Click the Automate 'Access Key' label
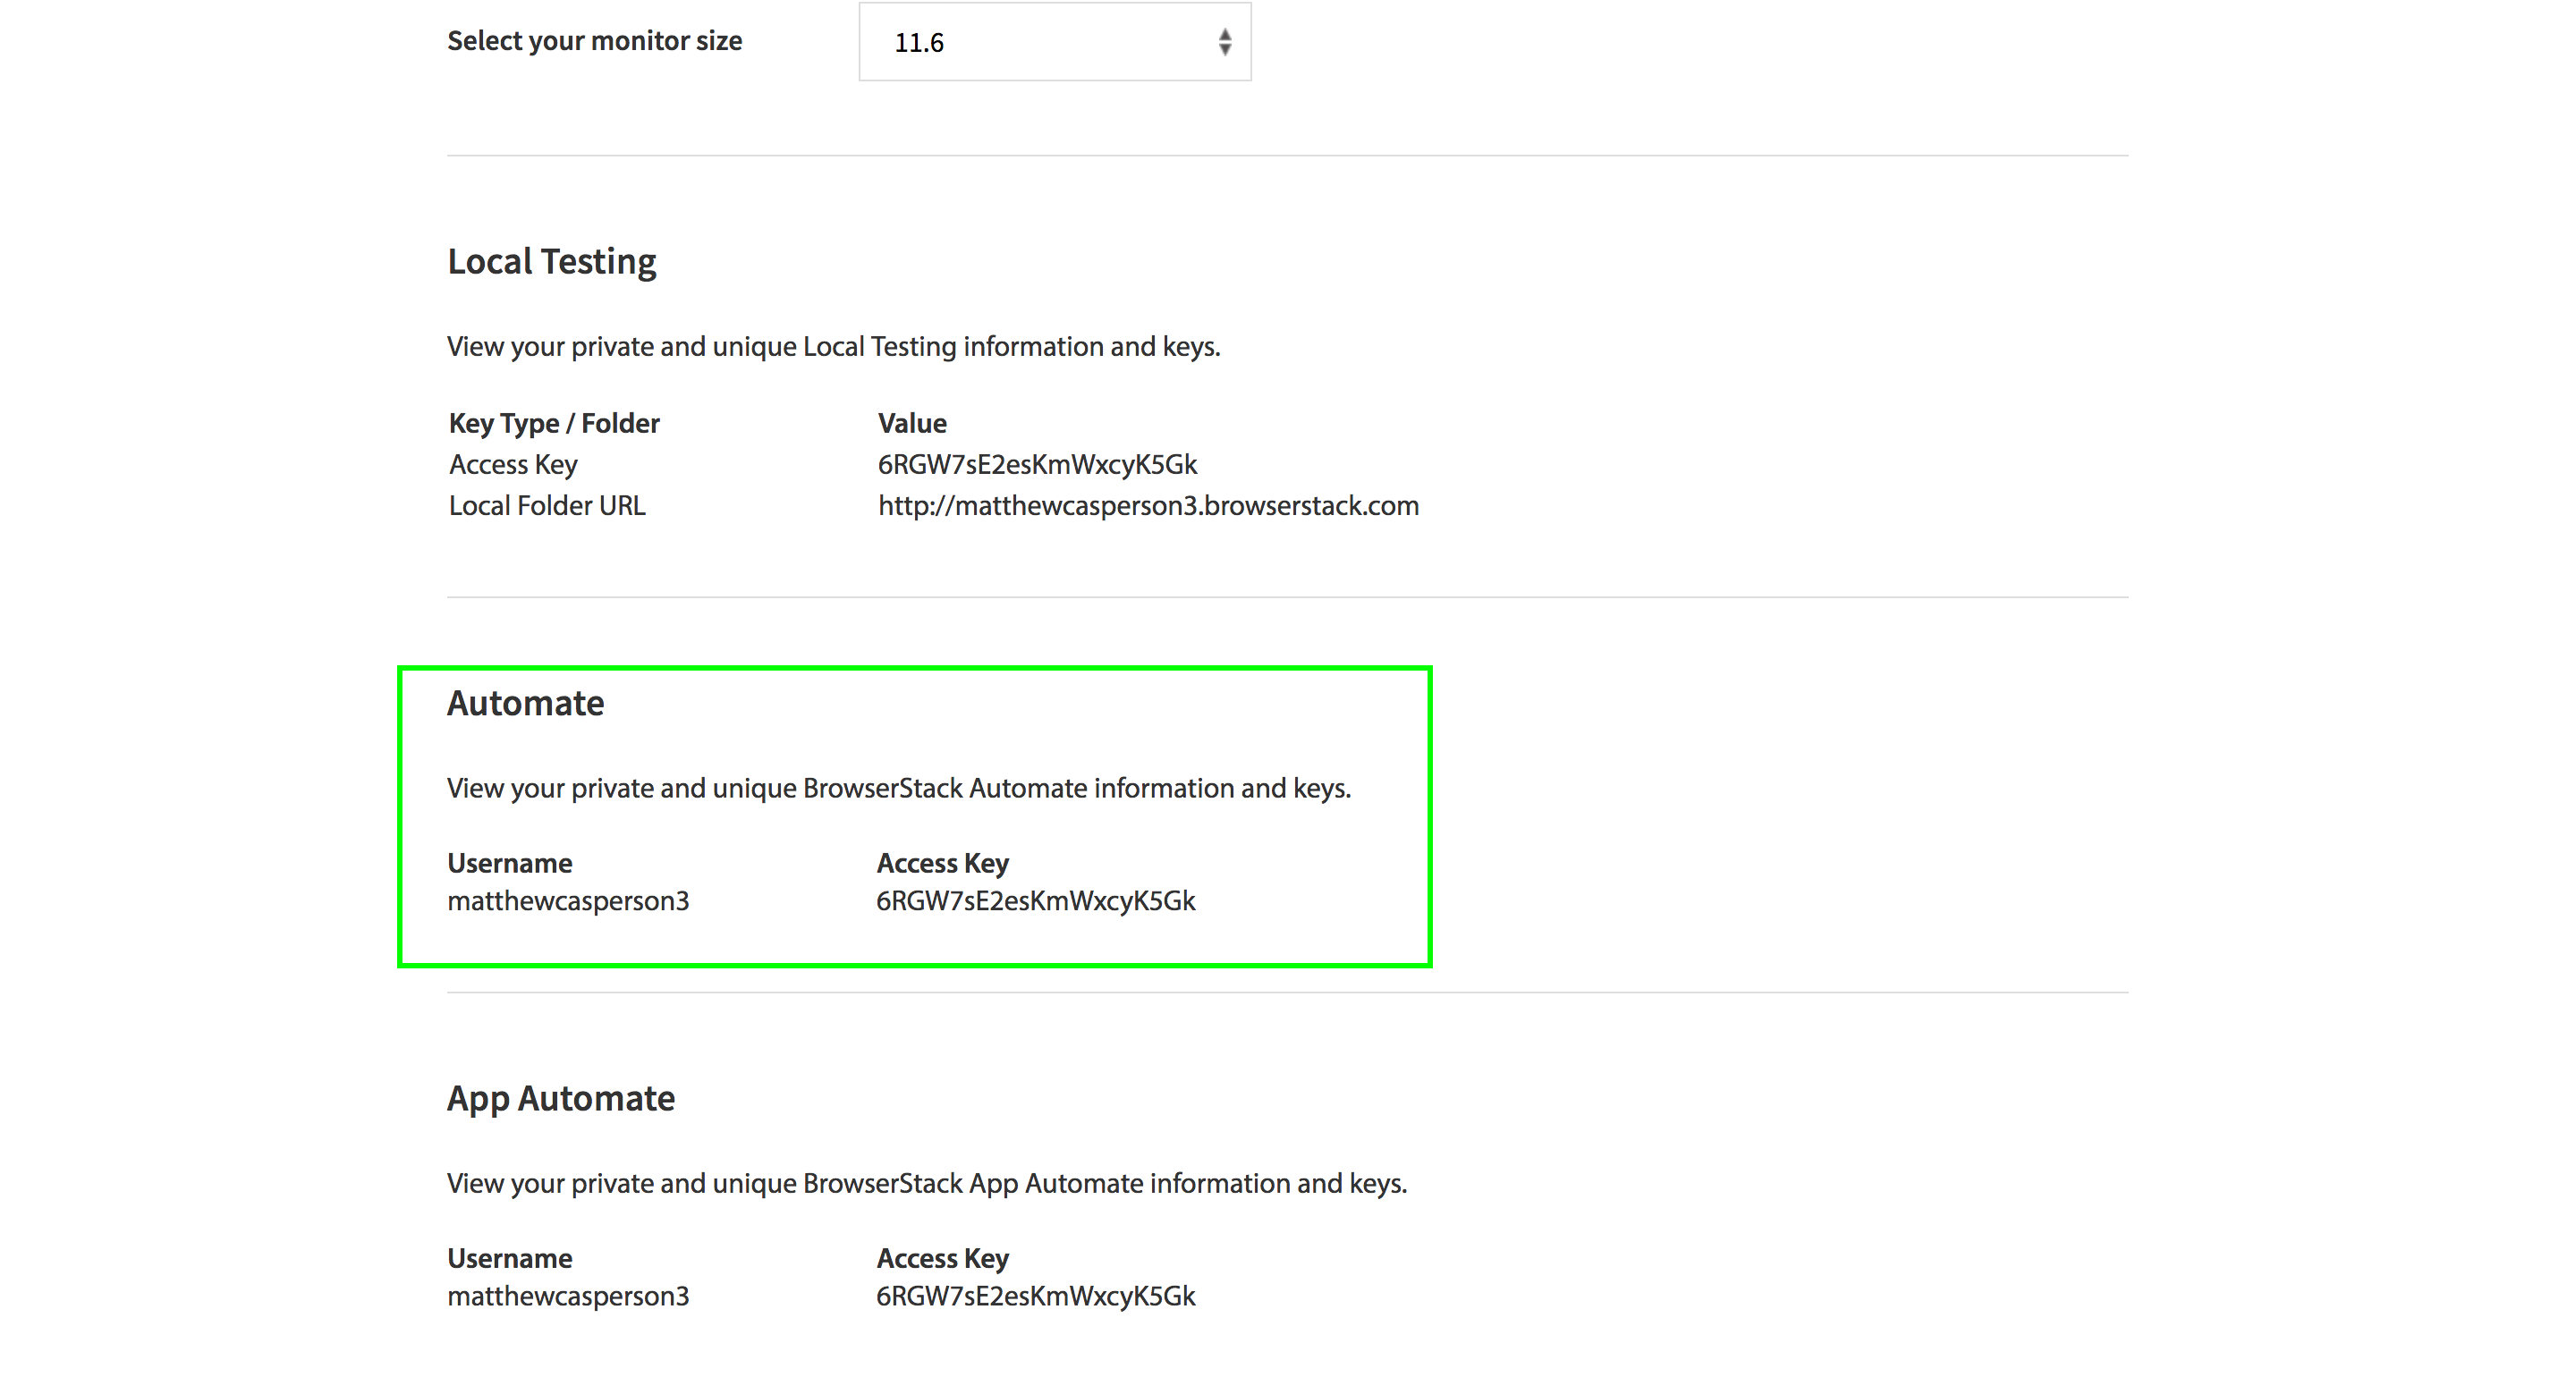Viewport: 2576px width, 1377px height. (x=942, y=863)
